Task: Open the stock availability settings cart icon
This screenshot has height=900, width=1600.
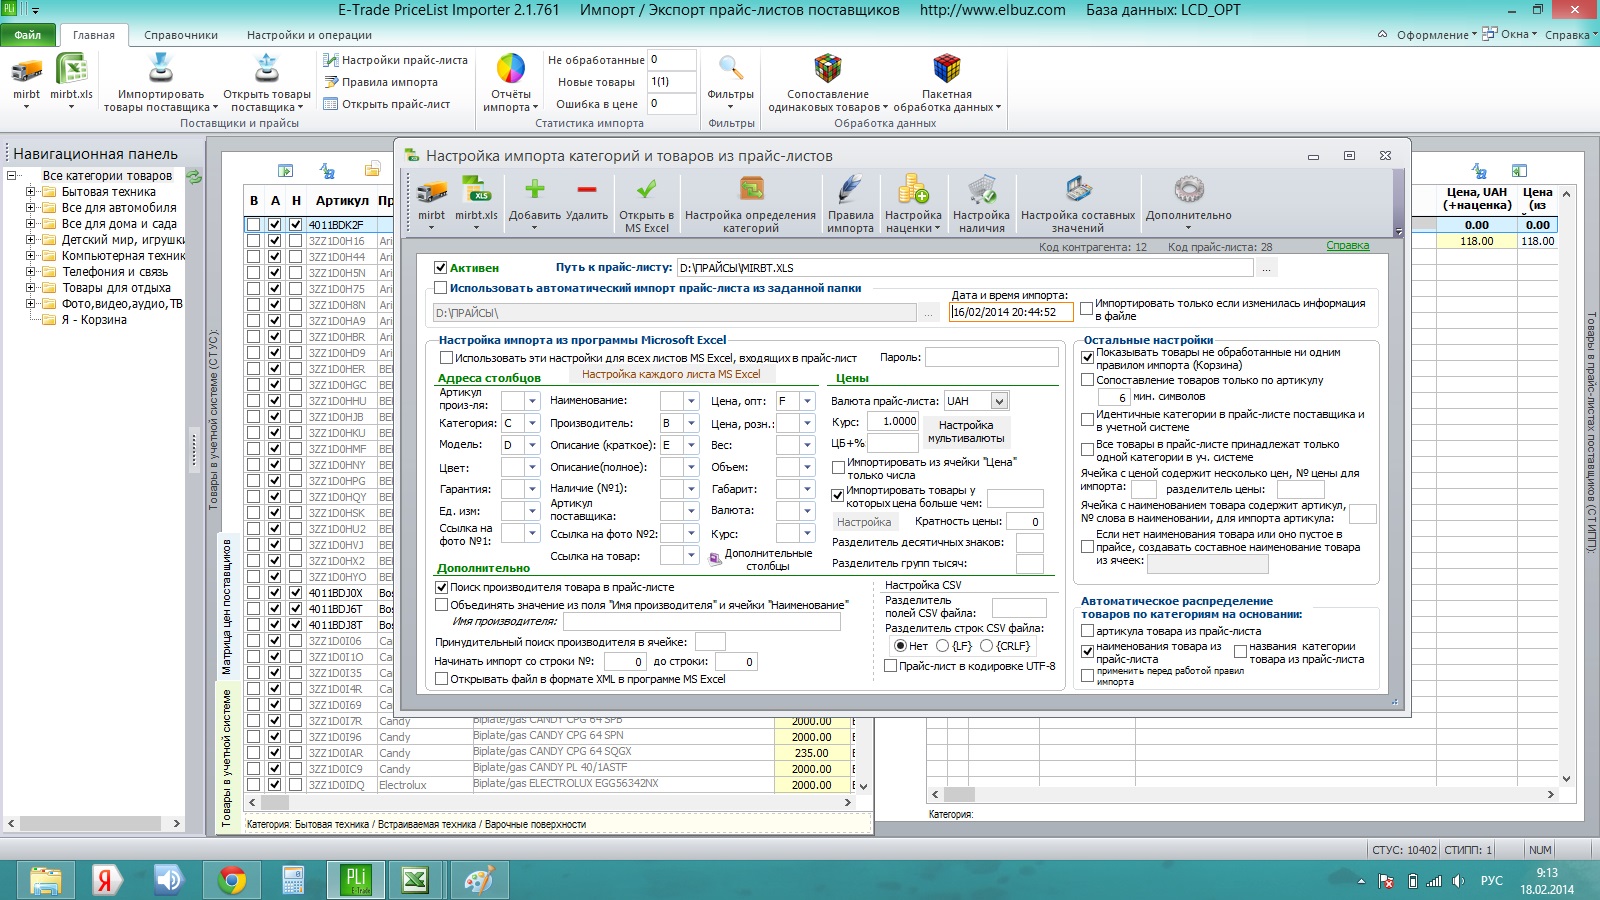Action: pyautogui.click(x=981, y=189)
